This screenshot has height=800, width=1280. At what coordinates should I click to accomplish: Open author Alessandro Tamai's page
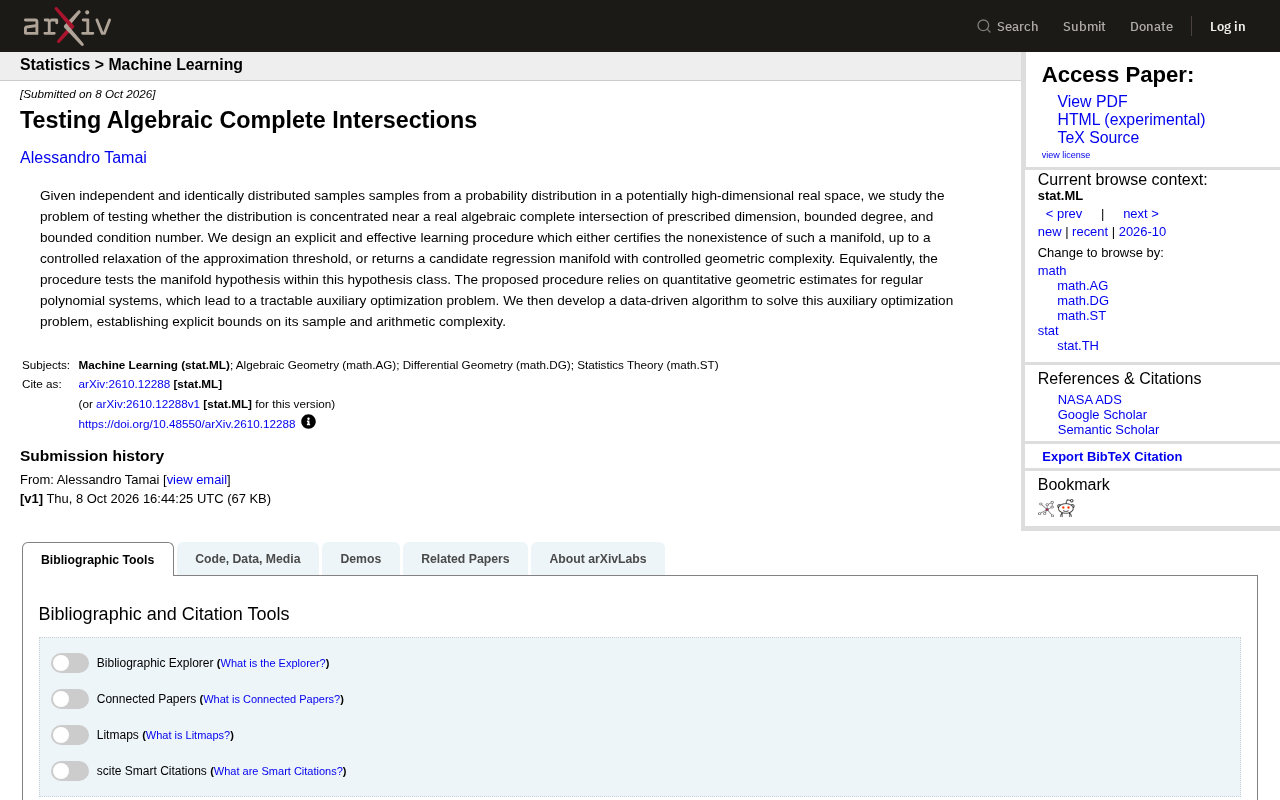[x=83, y=158]
